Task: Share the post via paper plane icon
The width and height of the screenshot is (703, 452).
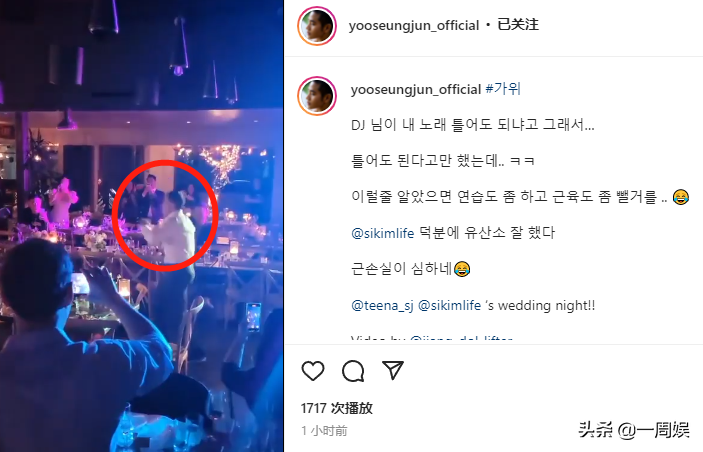Action: (393, 370)
